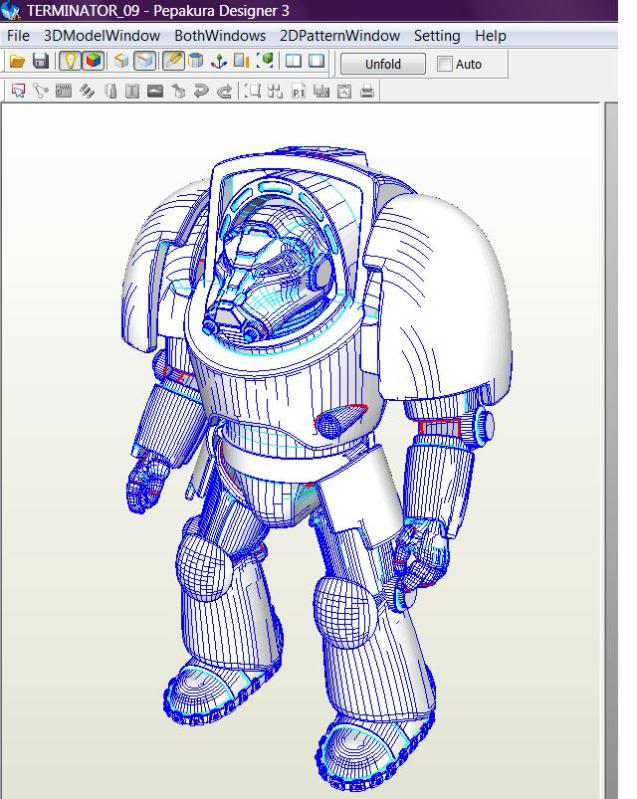Click the gray notebook-style icon
637x799 pixels.
[111, 91]
